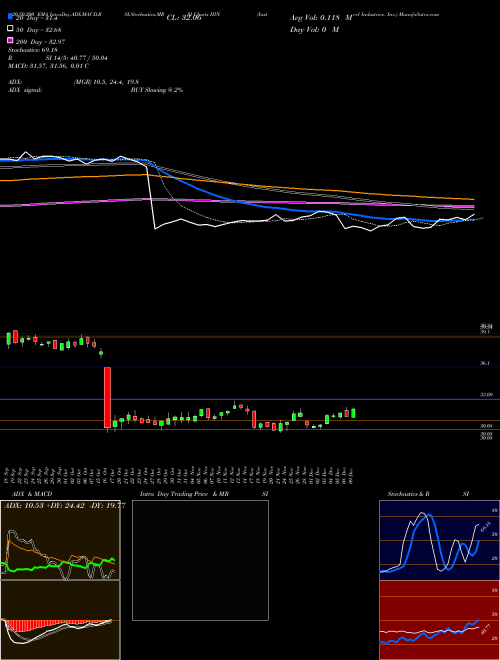This screenshot has height=660, width=500.
Task: Click the 'Avg Vol: 0.118 M' label
Action: (x=321, y=18)
